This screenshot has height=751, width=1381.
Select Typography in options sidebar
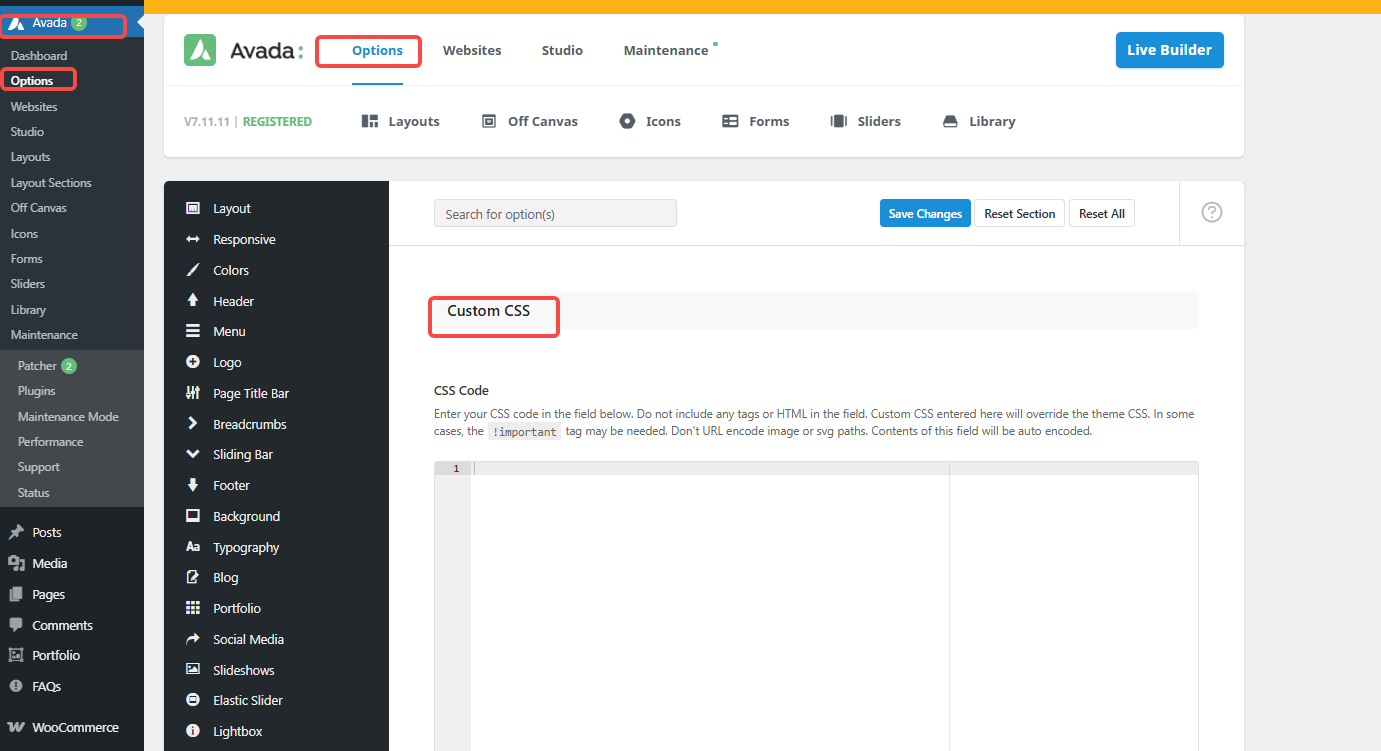coord(245,547)
